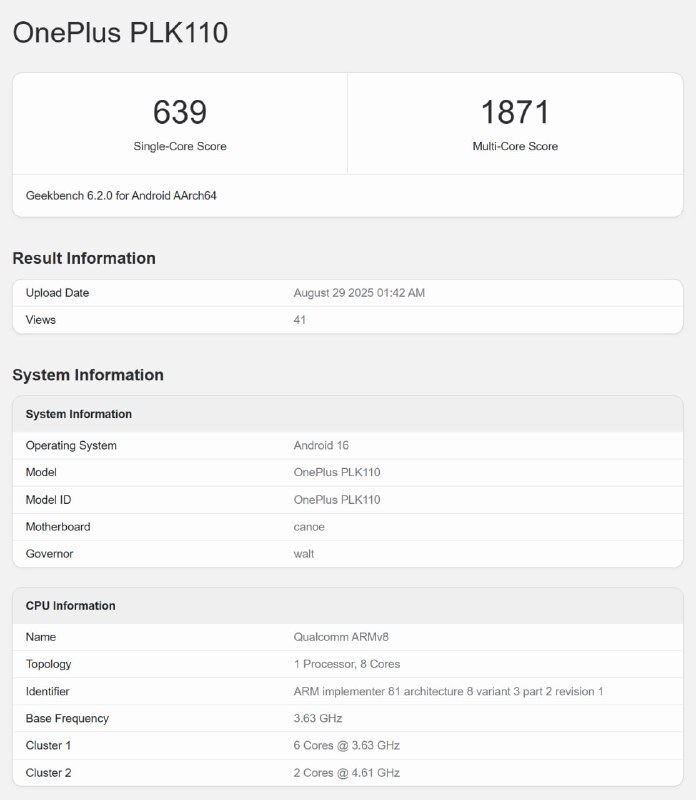Click the Topology label
The height and width of the screenshot is (800, 696).
(x=48, y=664)
